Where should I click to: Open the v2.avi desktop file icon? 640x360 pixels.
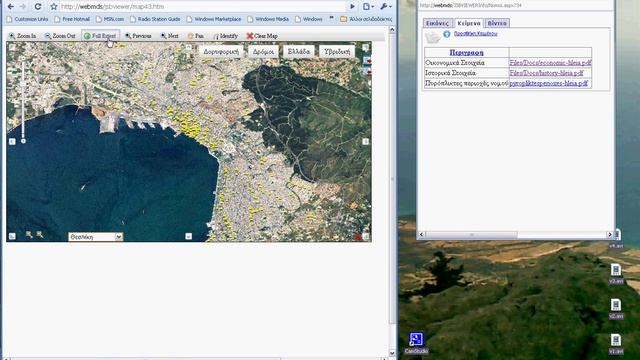616,309
